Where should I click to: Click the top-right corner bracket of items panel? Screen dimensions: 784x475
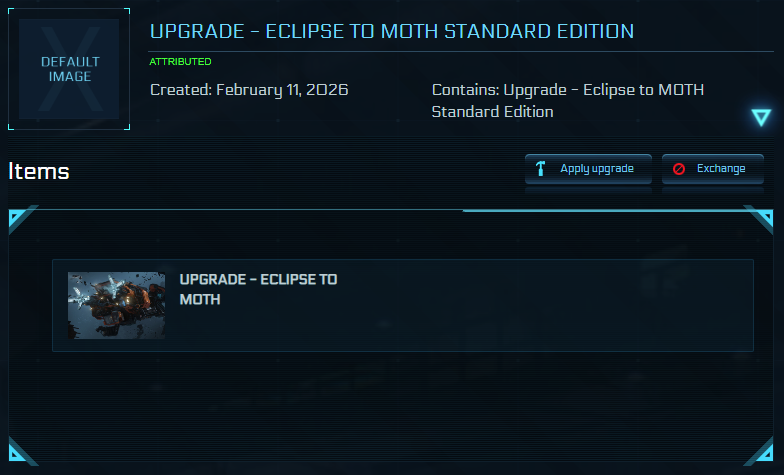tap(760, 218)
